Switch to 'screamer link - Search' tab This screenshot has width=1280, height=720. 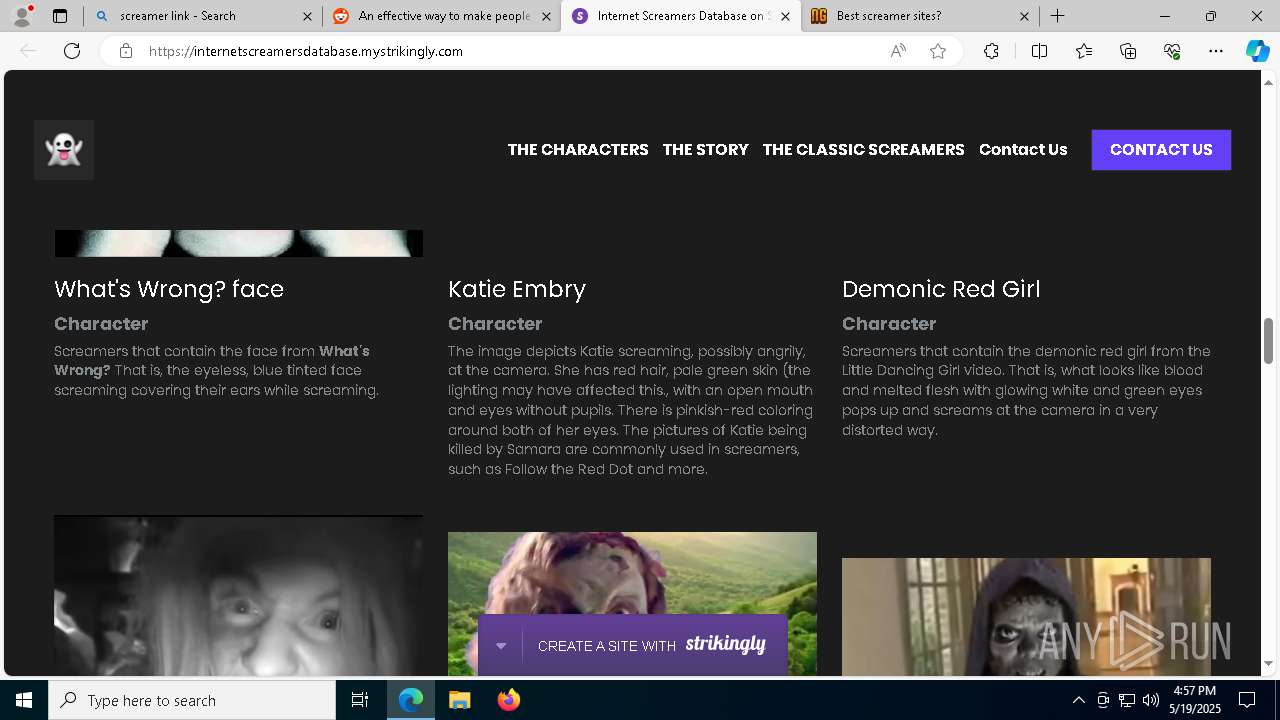[205, 16]
